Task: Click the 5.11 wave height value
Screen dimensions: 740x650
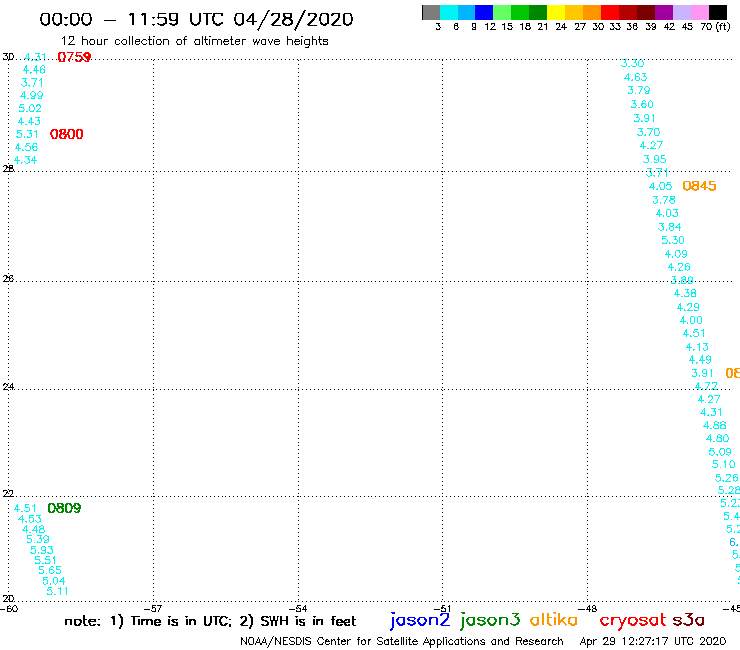Action: [x=58, y=591]
